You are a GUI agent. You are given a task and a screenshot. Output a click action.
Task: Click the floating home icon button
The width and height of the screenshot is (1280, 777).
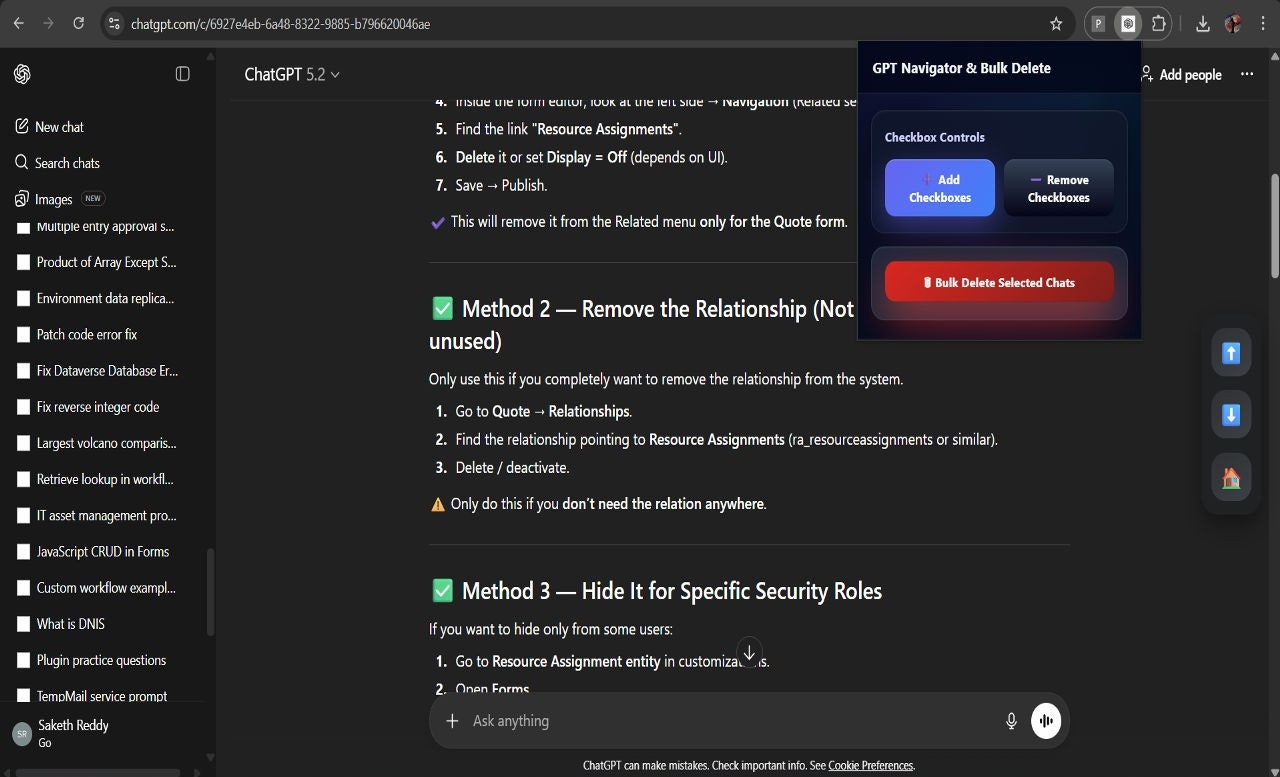1230,477
